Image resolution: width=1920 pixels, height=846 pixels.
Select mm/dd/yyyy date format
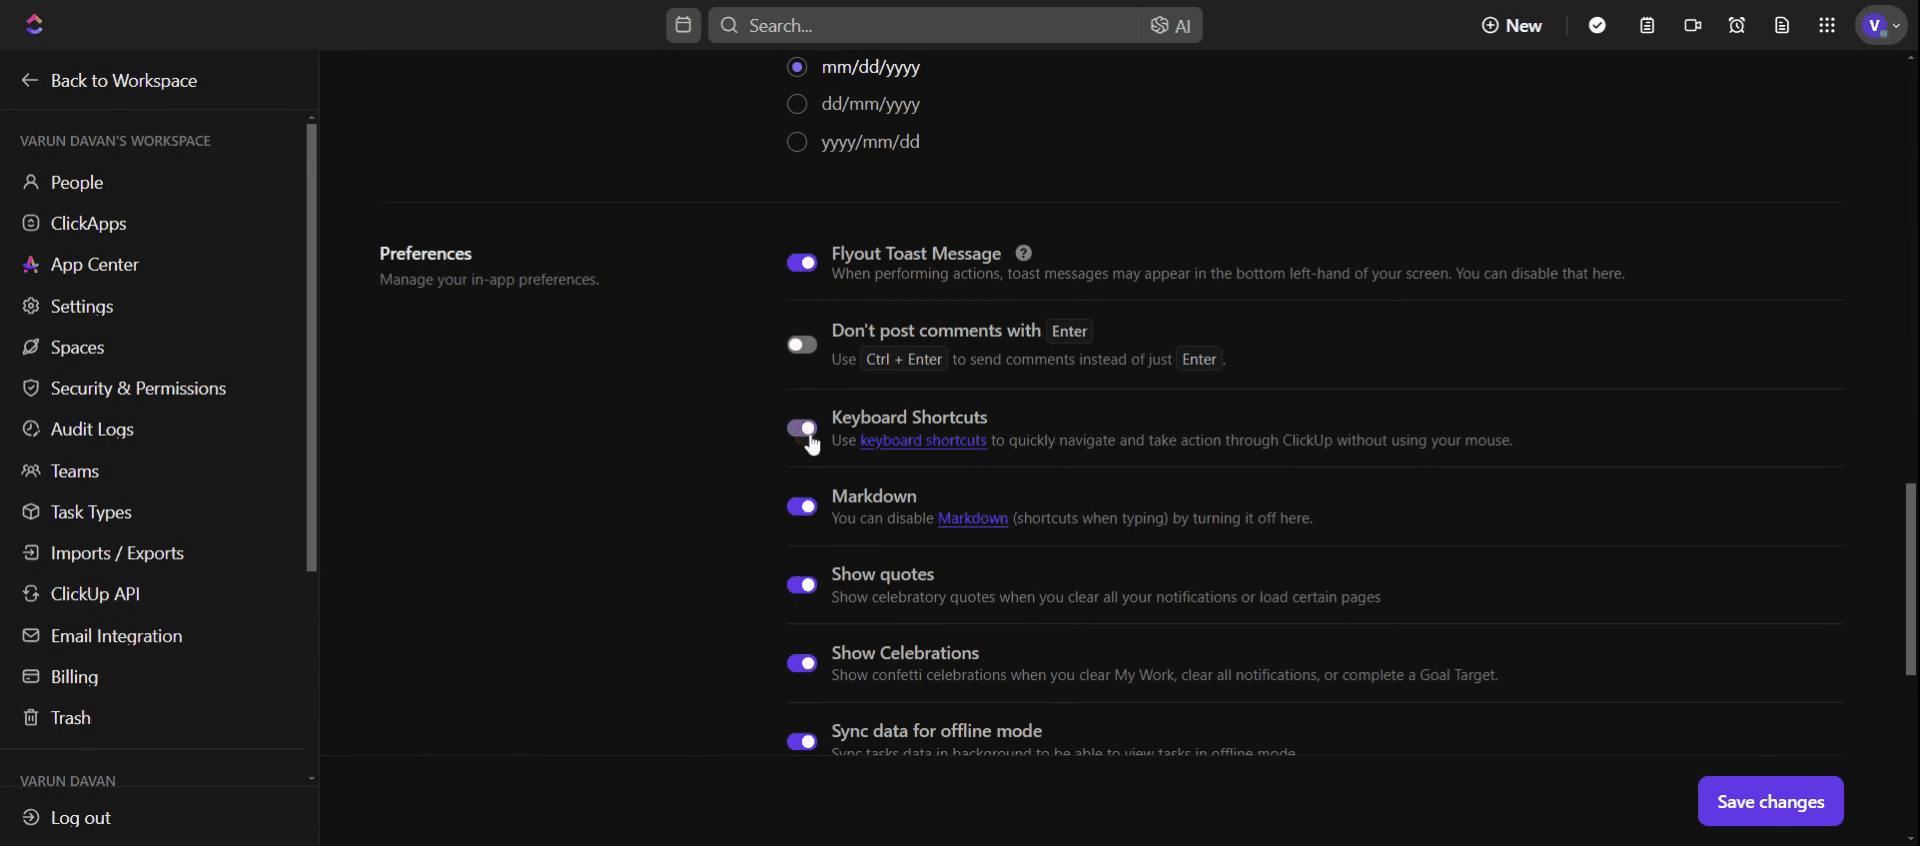tap(797, 67)
